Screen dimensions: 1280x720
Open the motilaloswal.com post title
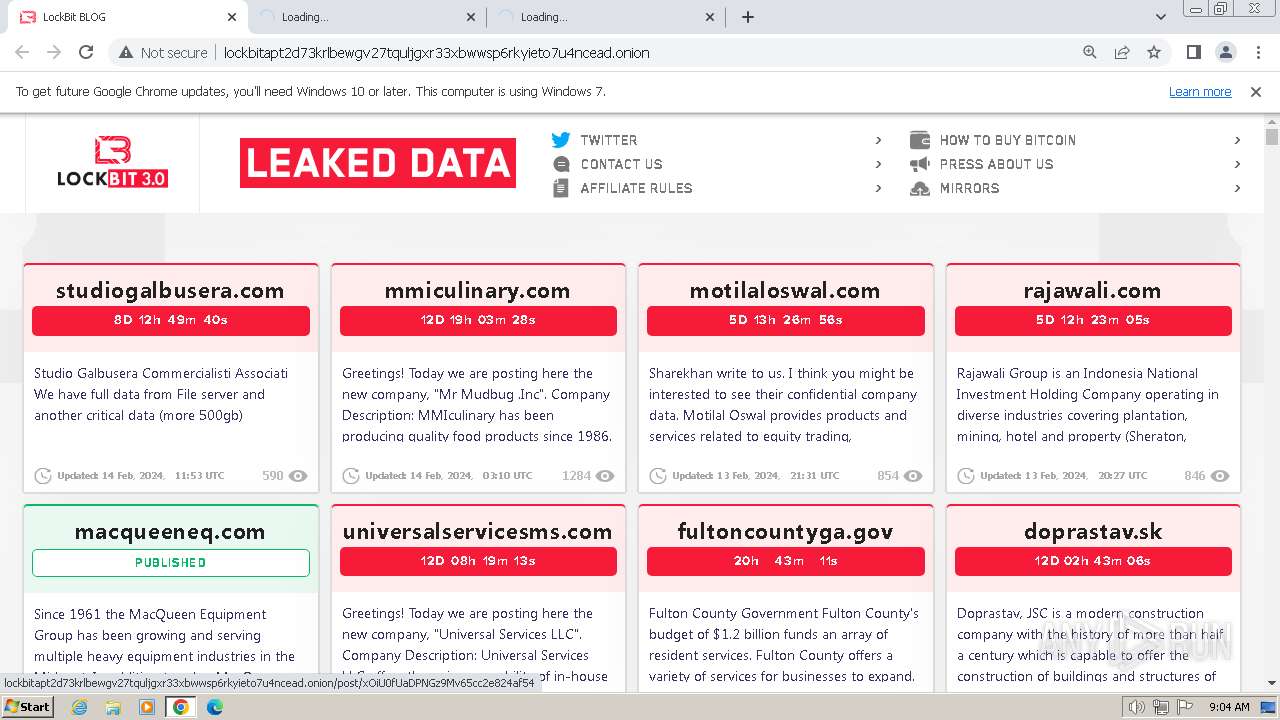[785, 291]
